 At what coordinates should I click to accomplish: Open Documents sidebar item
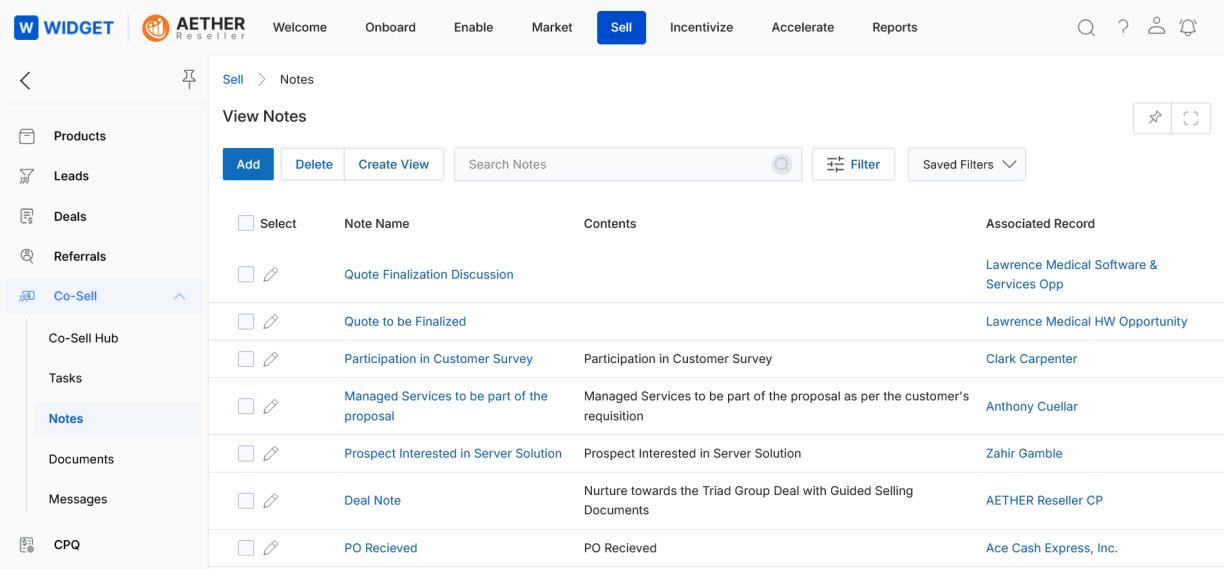point(81,459)
